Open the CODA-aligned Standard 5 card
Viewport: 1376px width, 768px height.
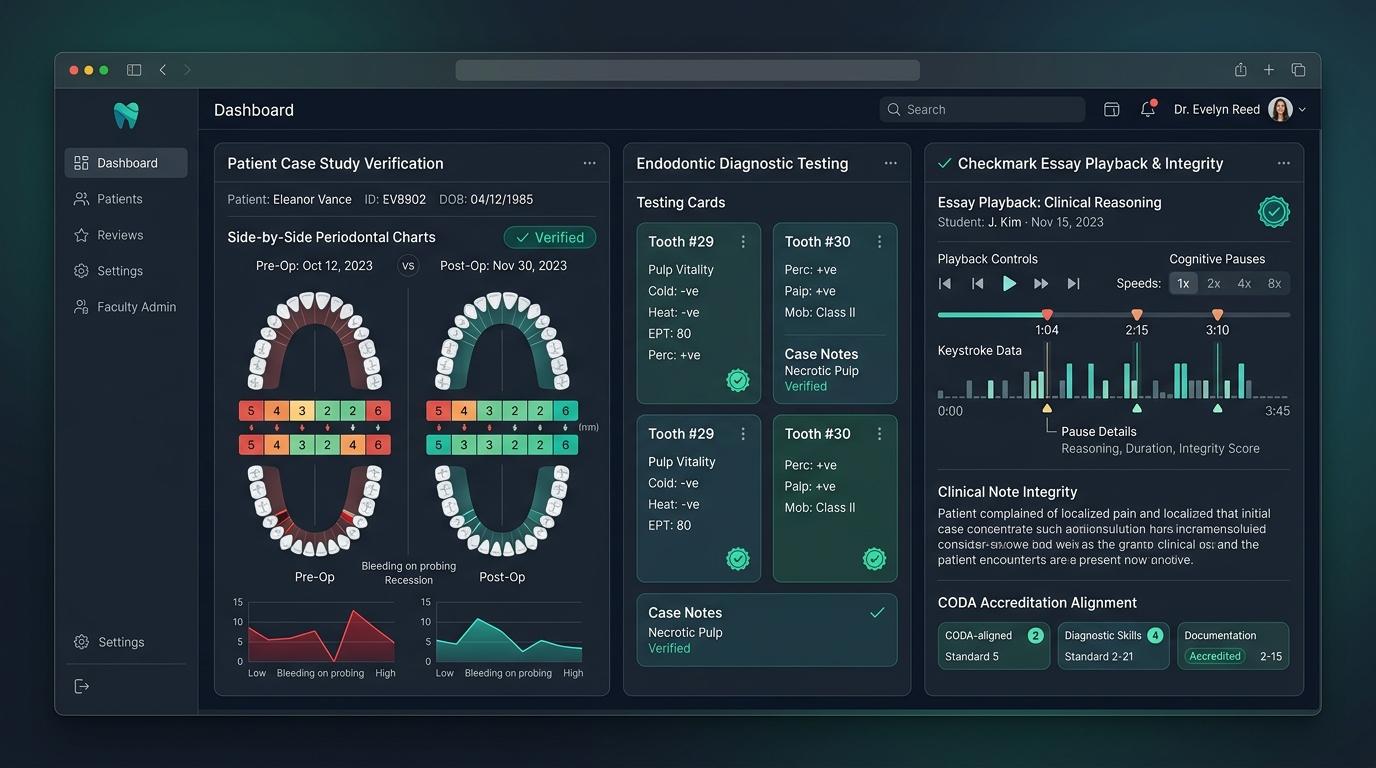994,646
